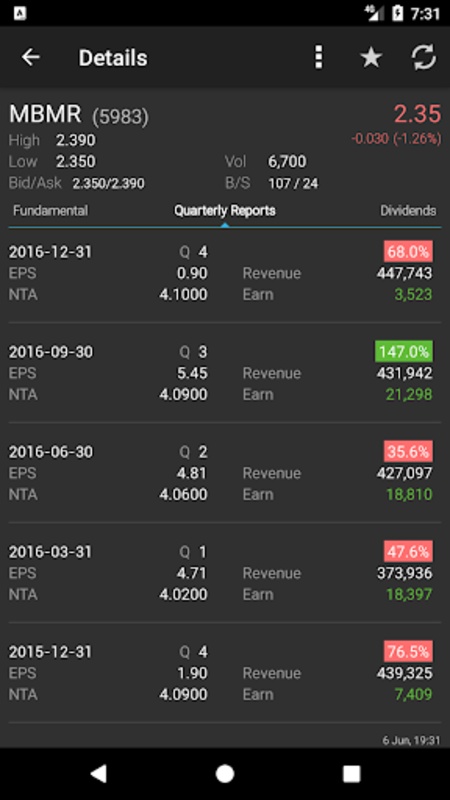Tap Android recent apps square
Screen dimensions: 450x800
pyautogui.click(x=351, y=773)
